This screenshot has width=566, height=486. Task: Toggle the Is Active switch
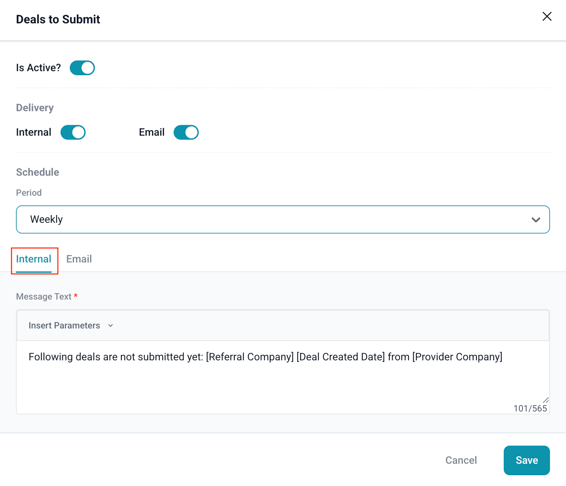[82, 68]
